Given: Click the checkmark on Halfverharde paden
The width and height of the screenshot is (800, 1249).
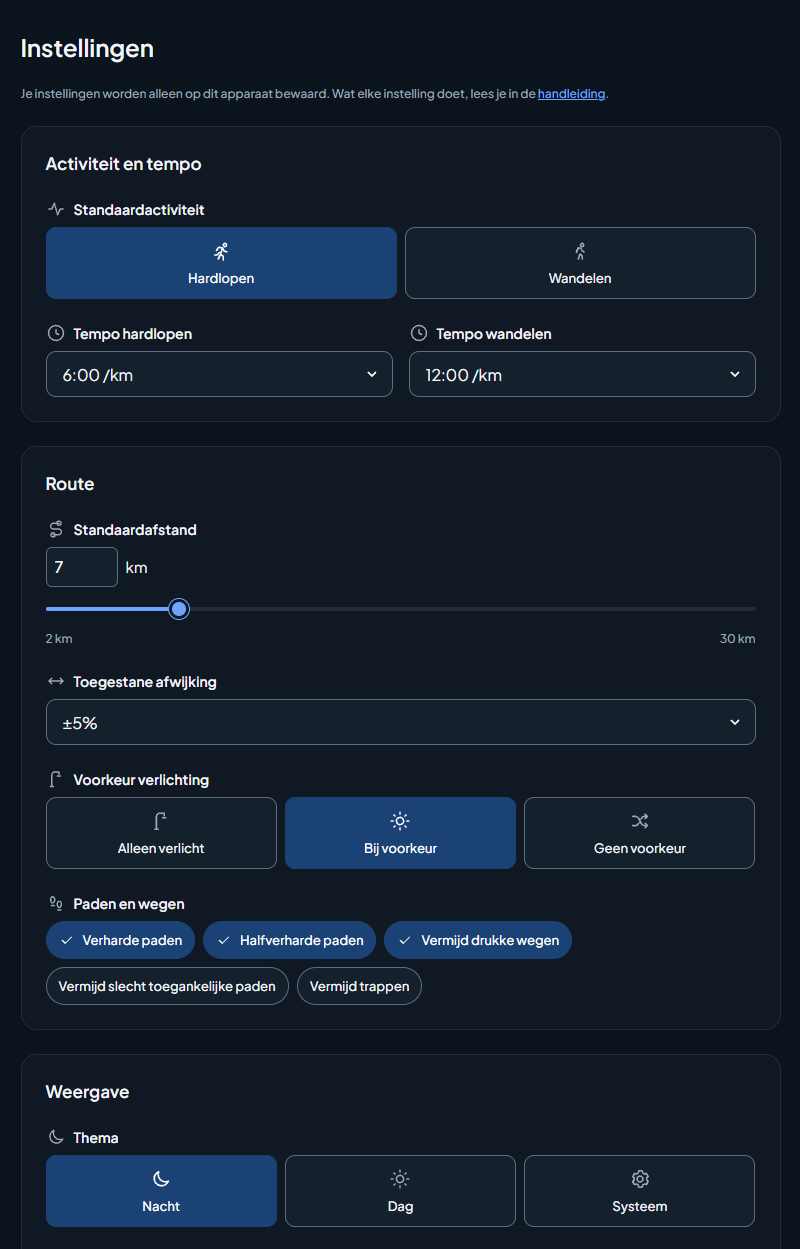Looking at the screenshot, I should pyautogui.click(x=224, y=940).
